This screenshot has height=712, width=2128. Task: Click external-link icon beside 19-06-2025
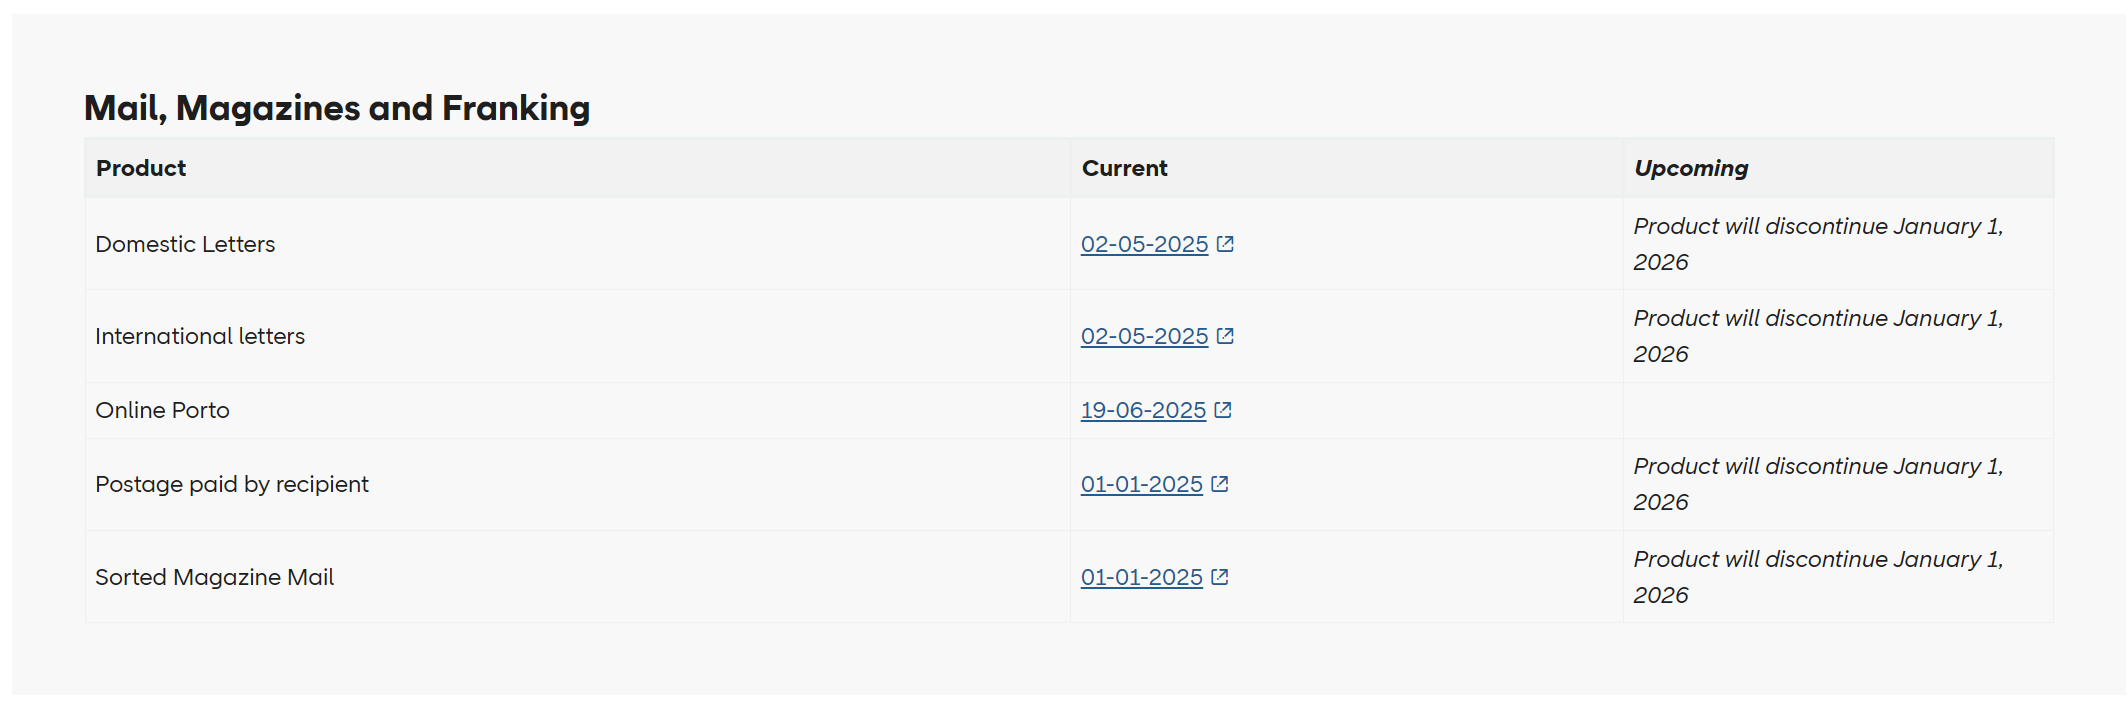click(1223, 410)
